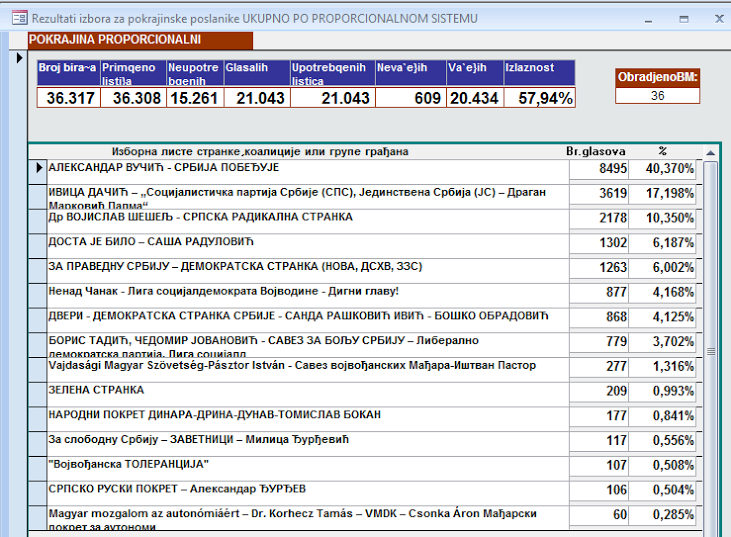The height and width of the screenshot is (537, 731).
Task: Click Upotrebljenih listića value 21.043
Action: 333,98
